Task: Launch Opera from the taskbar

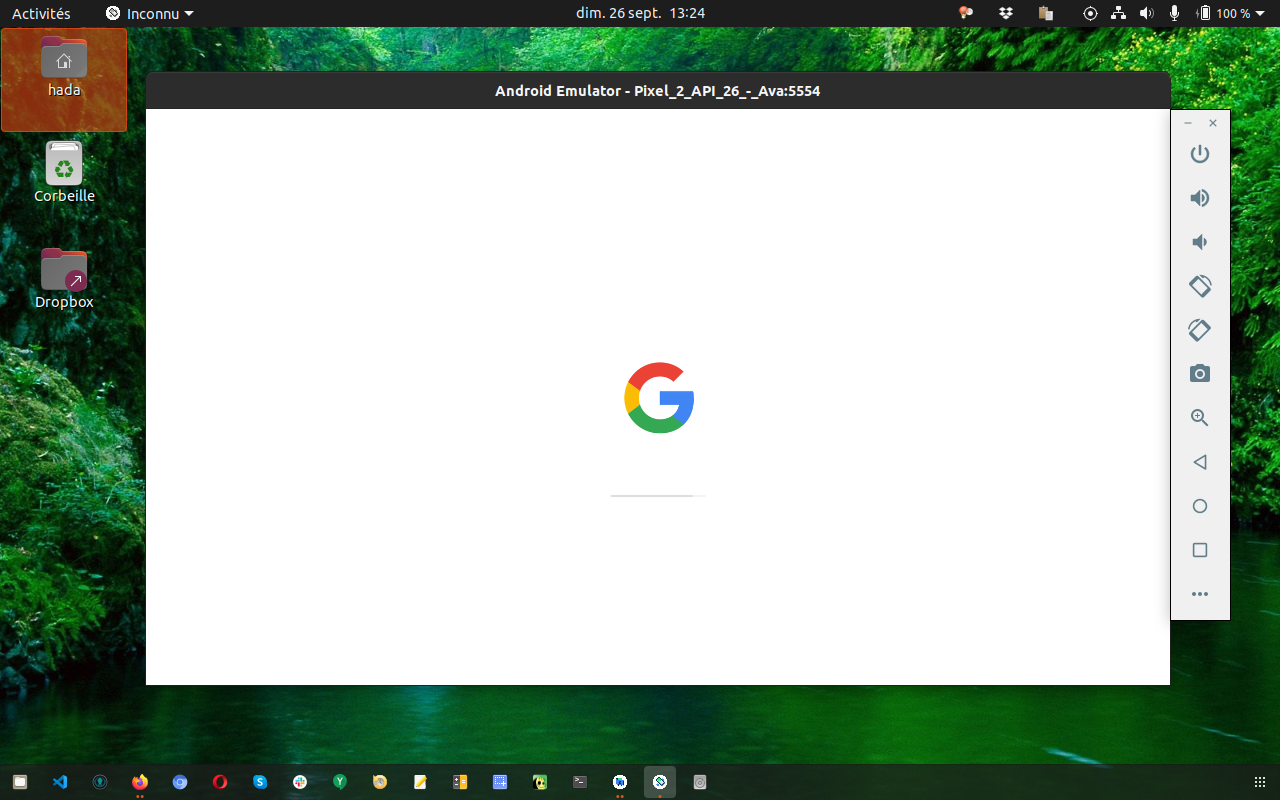Action: [220, 782]
